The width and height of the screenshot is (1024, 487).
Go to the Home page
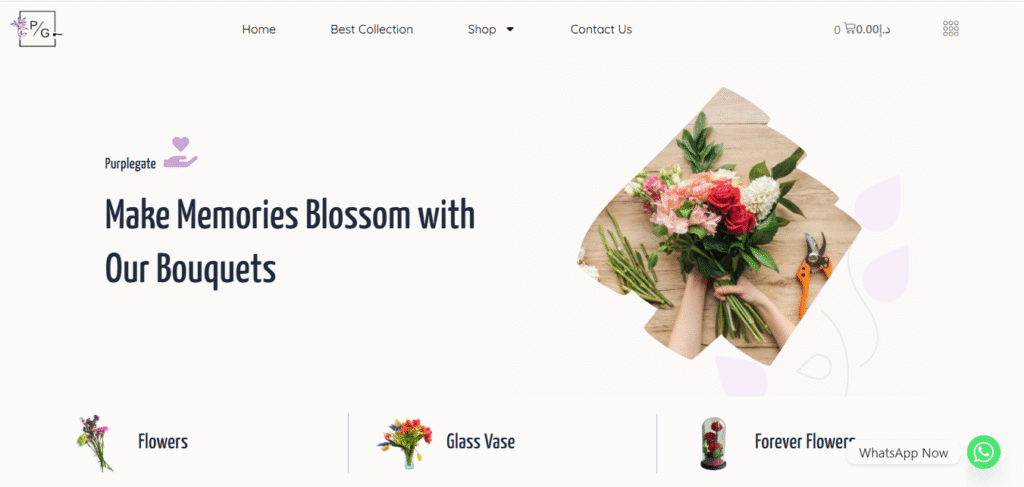[259, 29]
